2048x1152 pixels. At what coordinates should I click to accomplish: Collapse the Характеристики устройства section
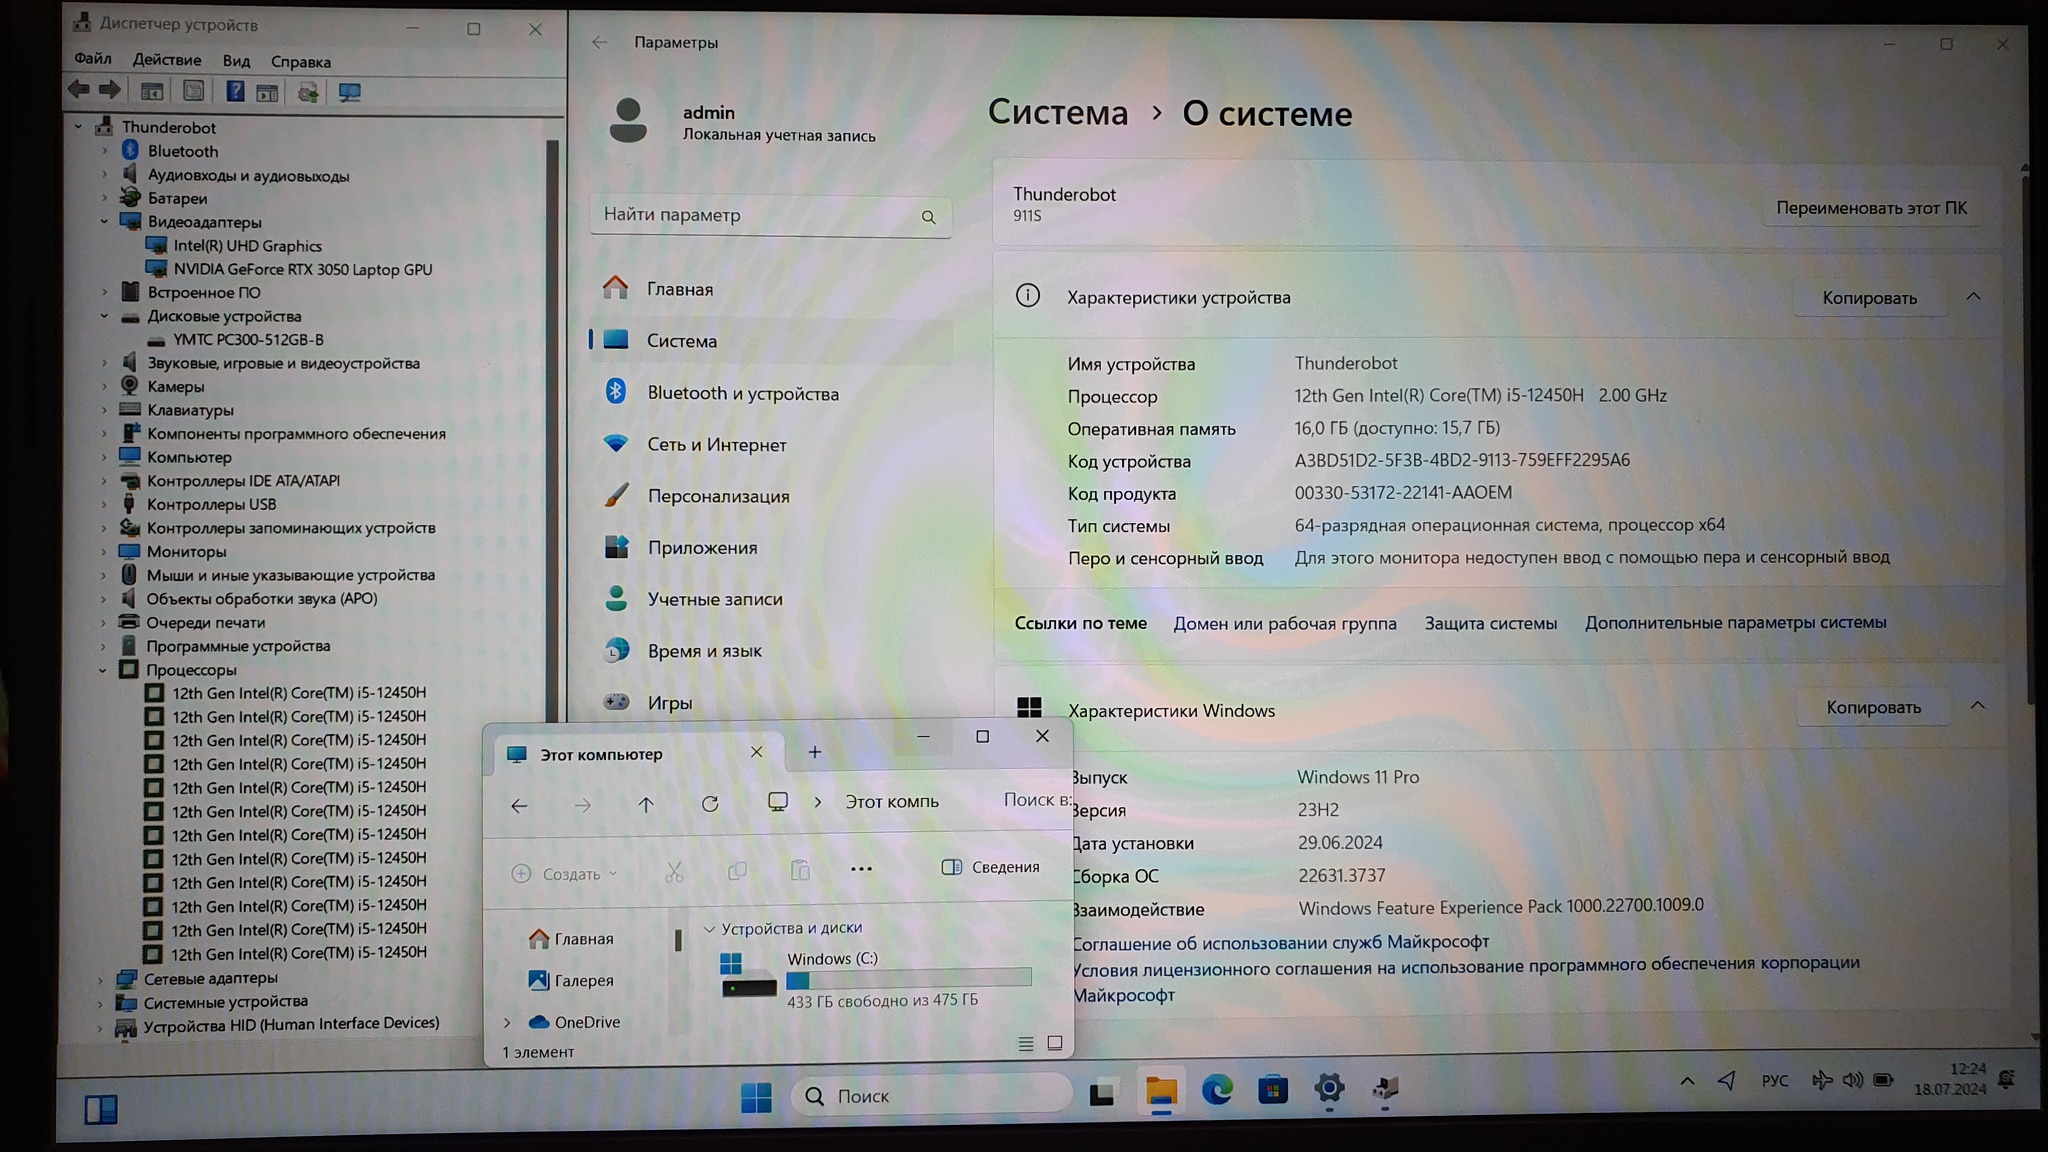click(x=1973, y=297)
